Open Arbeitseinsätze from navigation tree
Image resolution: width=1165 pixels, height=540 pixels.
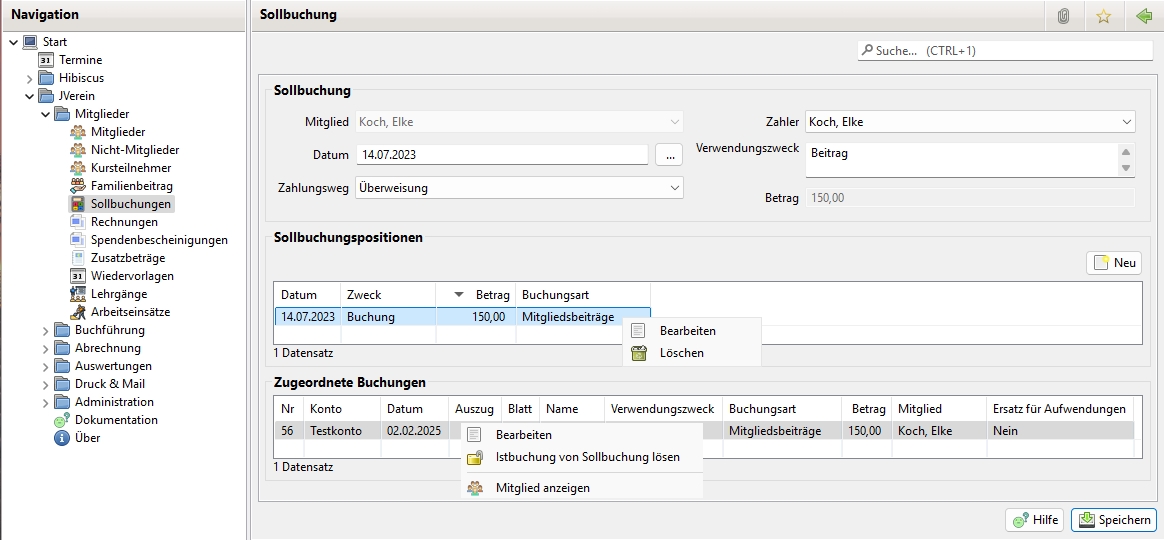[130, 312]
